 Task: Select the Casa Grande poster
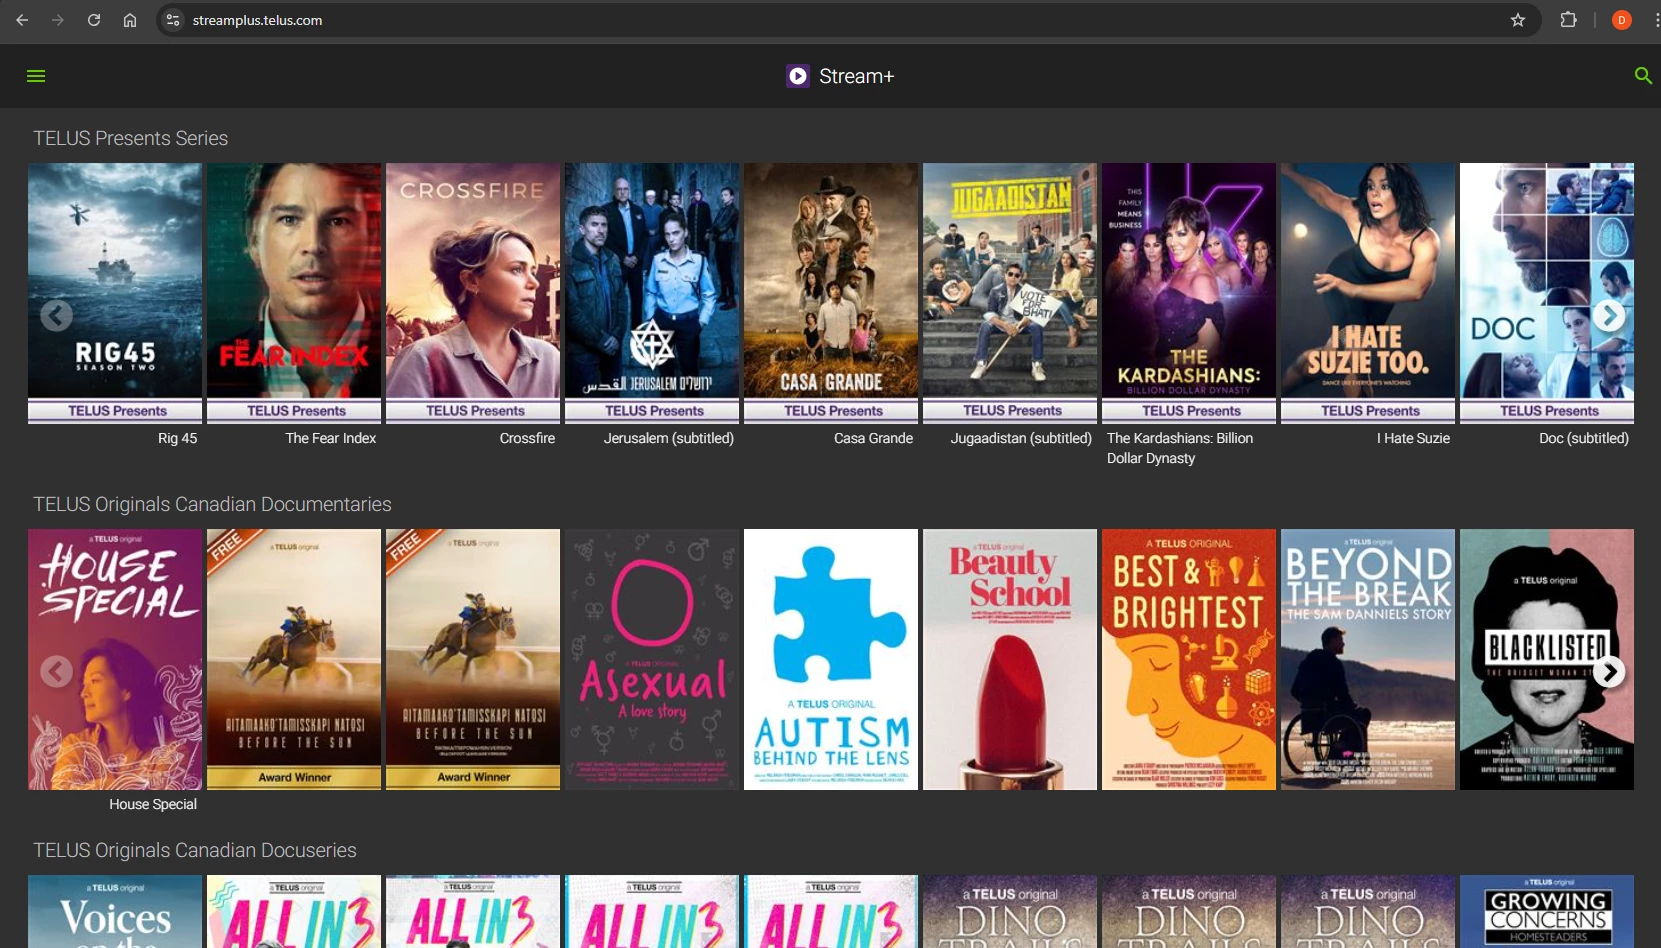tap(831, 293)
